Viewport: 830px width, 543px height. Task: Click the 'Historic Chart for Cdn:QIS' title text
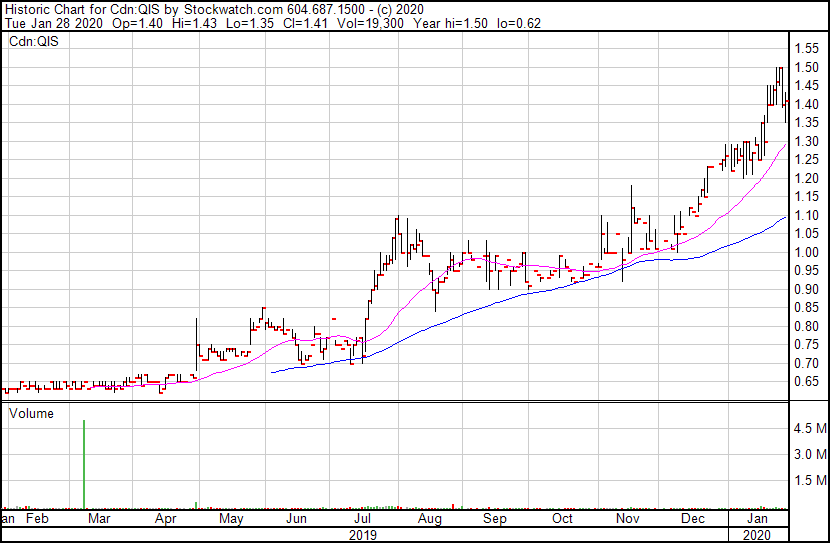tap(82, 9)
